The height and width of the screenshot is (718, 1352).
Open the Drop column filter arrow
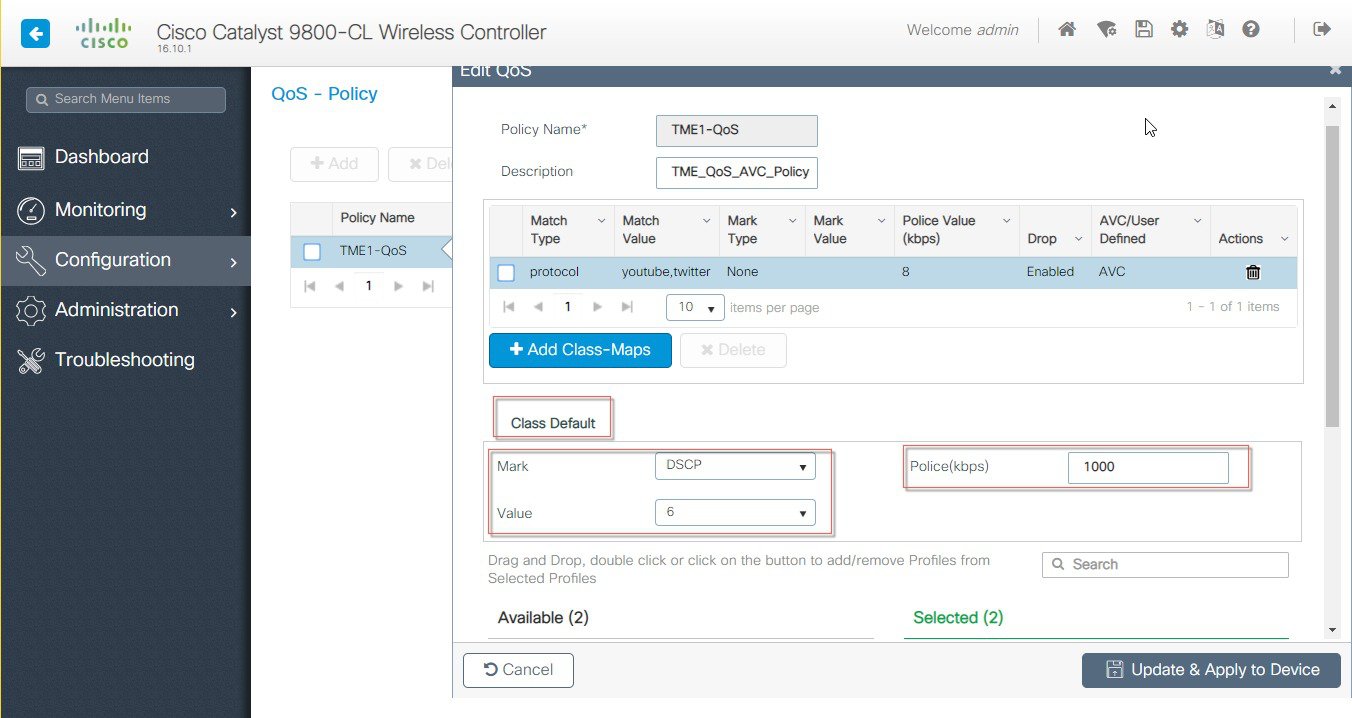[x=1078, y=239]
